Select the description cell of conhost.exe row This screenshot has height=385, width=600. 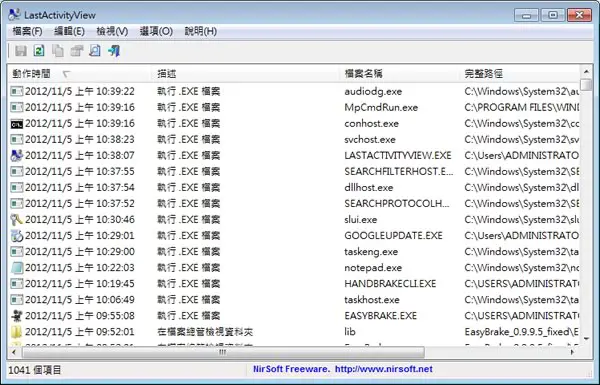pos(189,124)
